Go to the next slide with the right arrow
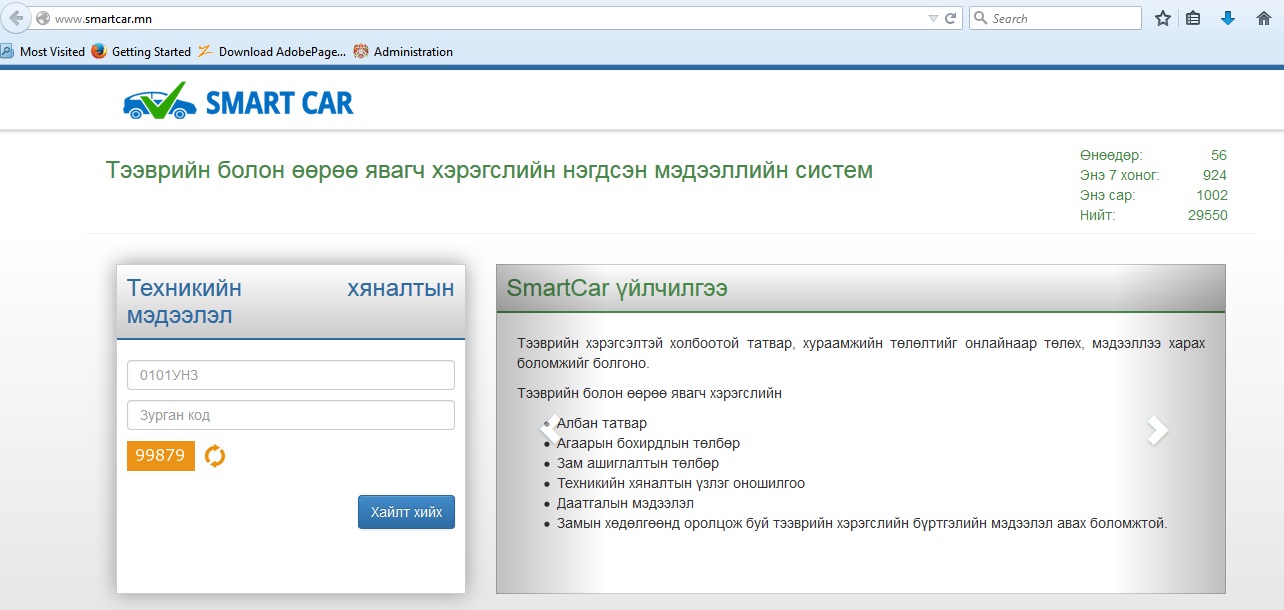 1157,430
